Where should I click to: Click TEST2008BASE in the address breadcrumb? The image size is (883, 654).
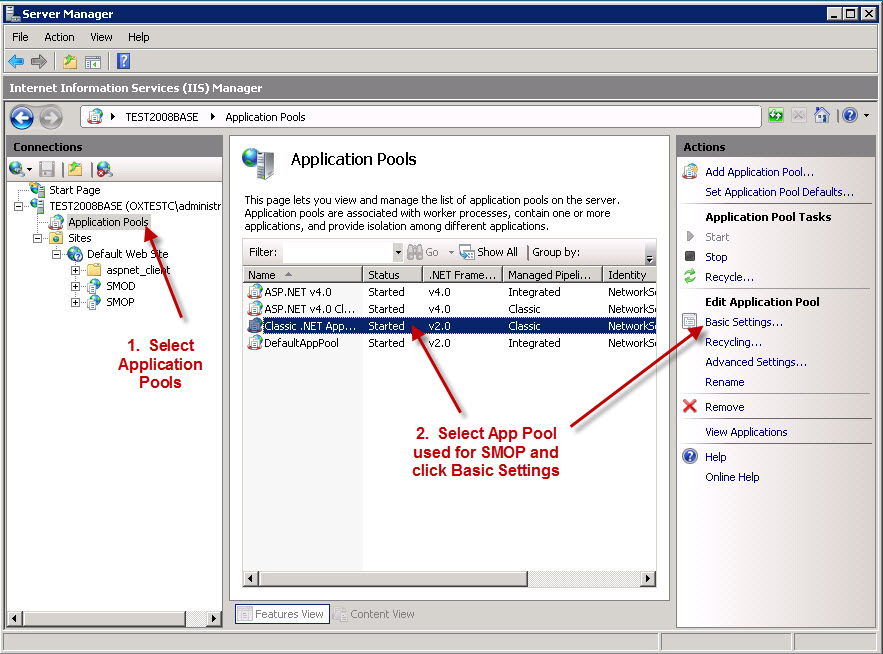coord(162,117)
